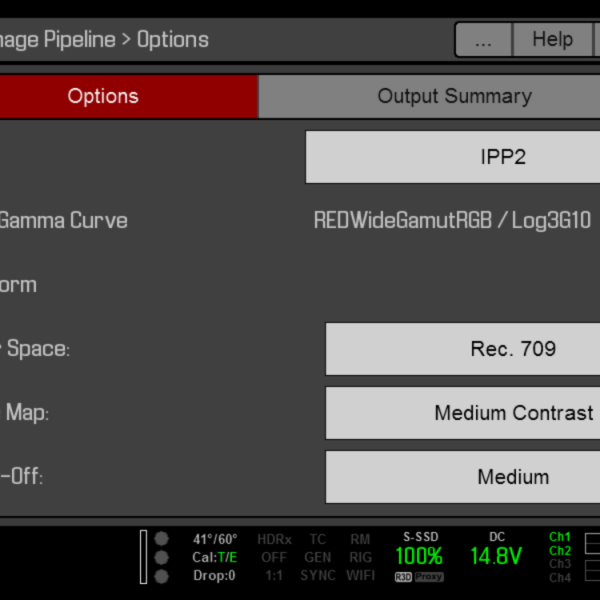Click the Ch2 audio channel label
The width and height of the screenshot is (600, 600).
(x=560, y=551)
